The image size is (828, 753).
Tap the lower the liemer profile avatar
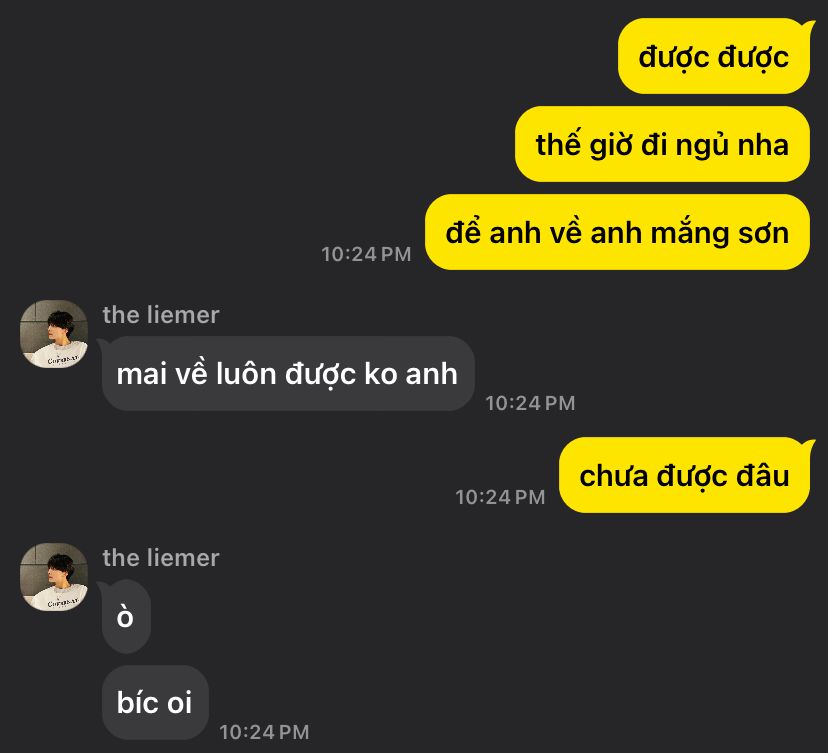pos(54,577)
